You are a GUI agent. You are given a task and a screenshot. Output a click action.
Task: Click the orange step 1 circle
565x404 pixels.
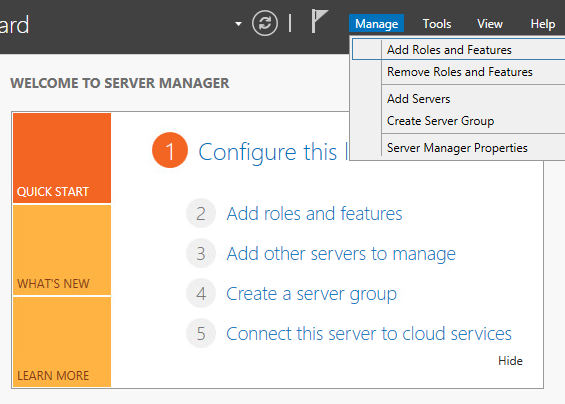pos(170,150)
